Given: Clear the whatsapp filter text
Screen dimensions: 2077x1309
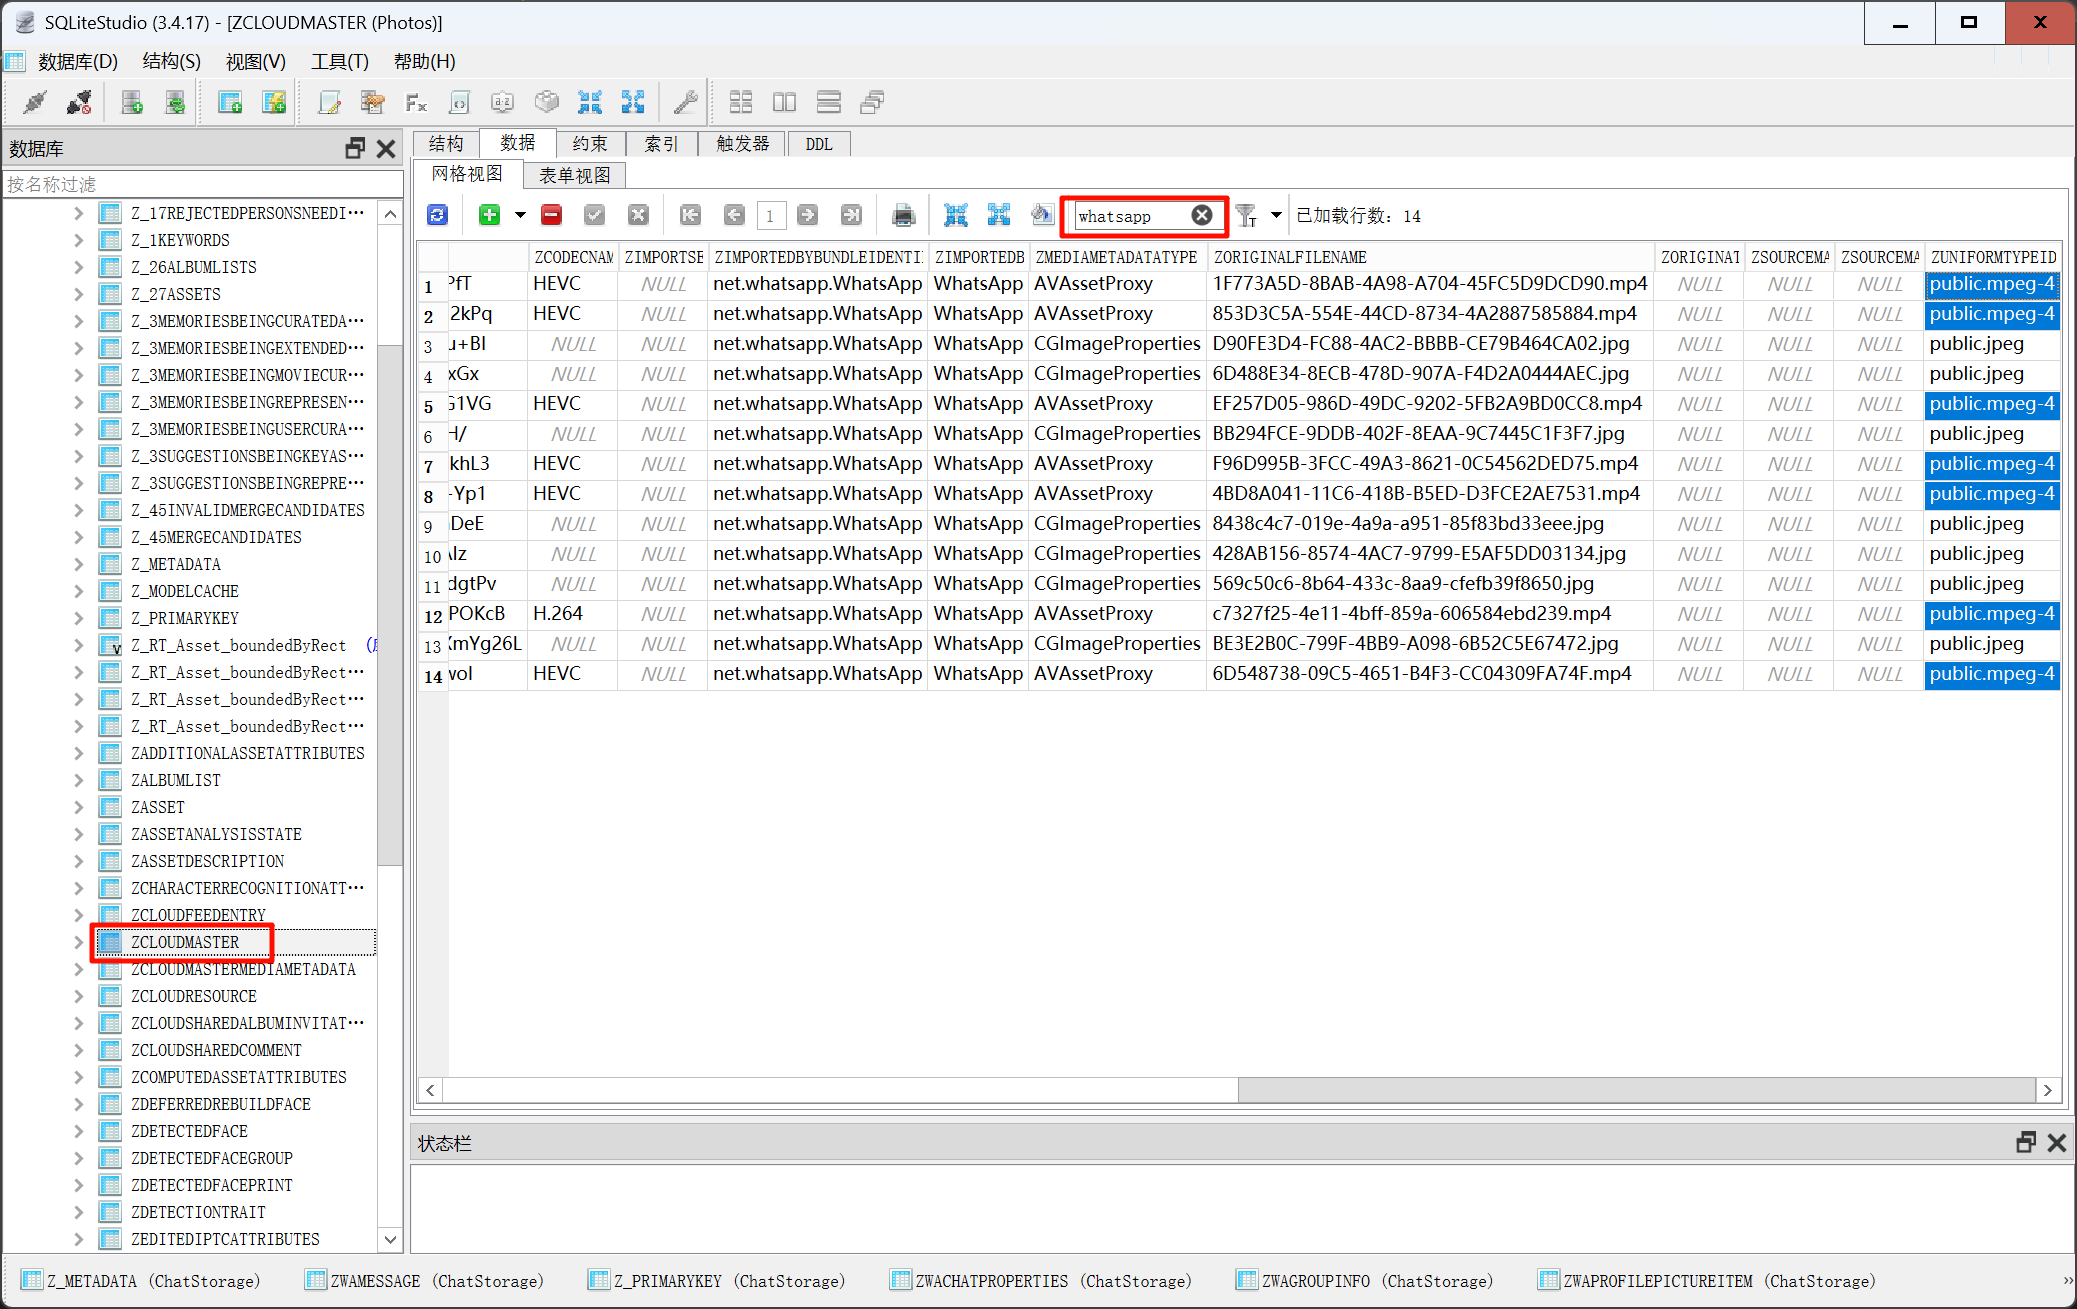Looking at the screenshot, I should 1202,215.
